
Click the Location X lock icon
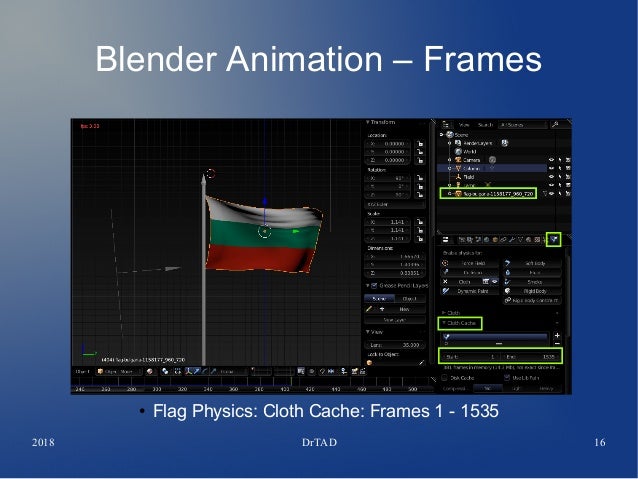[421, 144]
